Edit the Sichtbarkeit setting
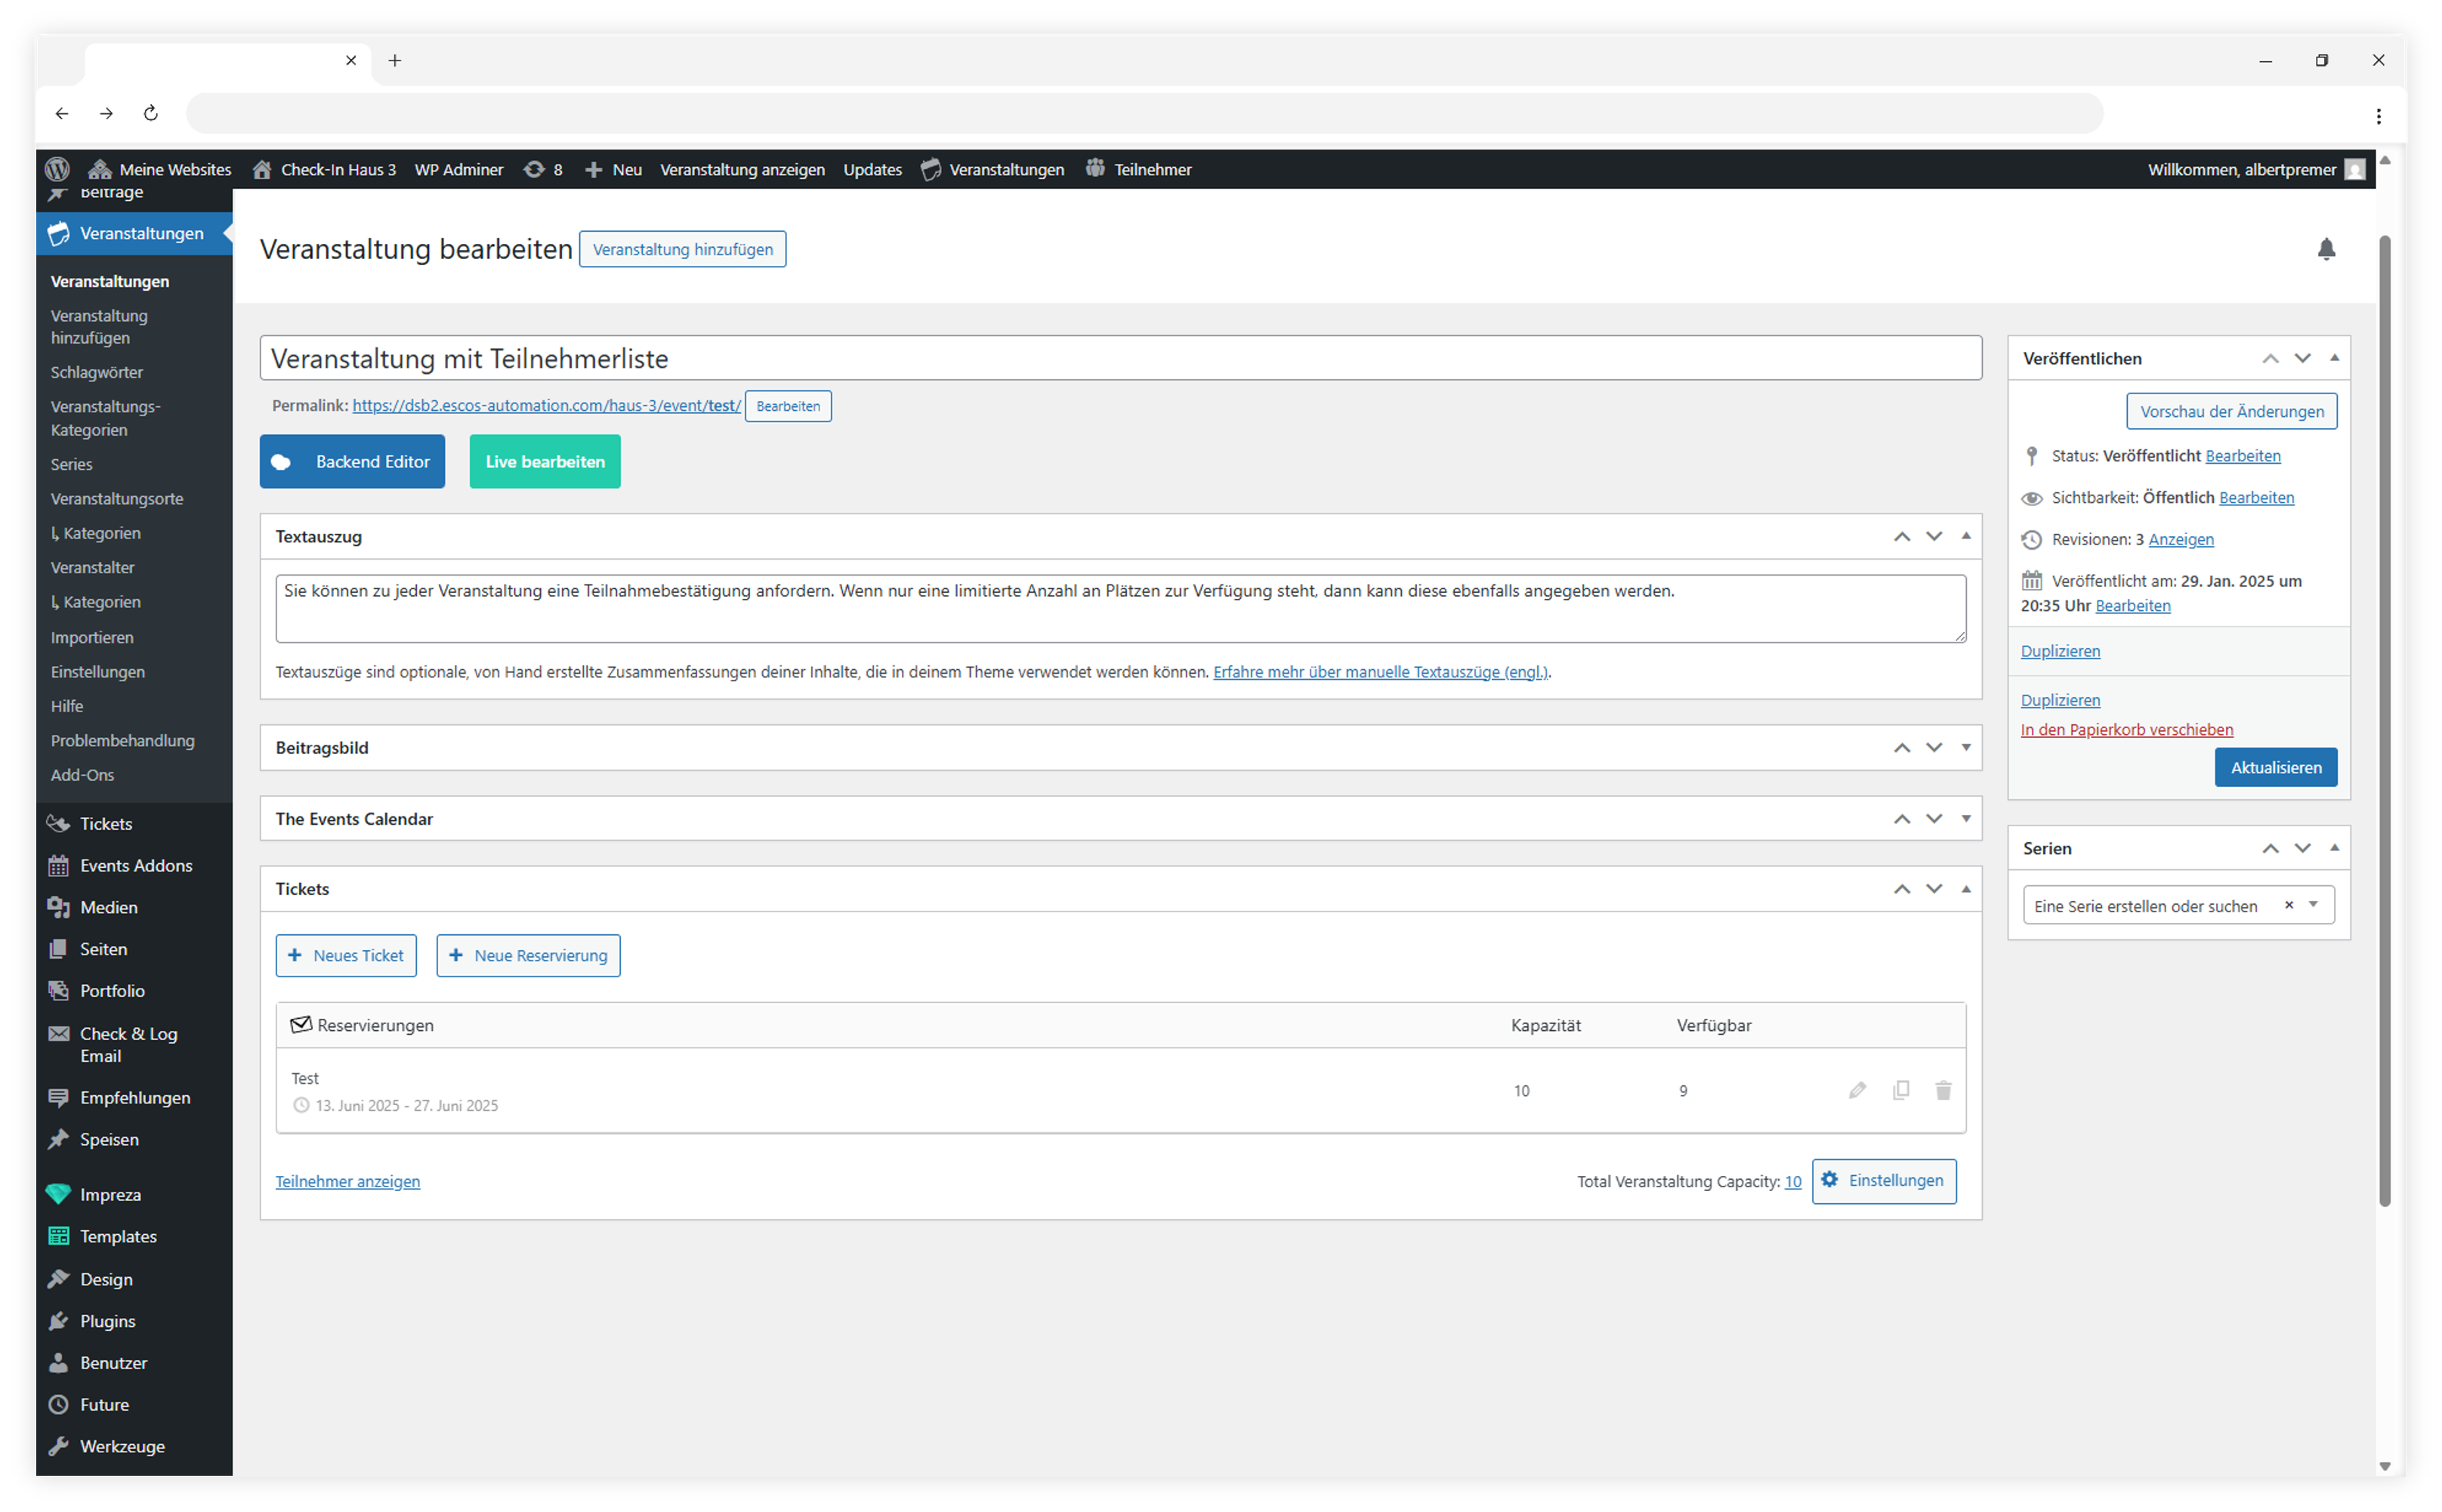This screenshot has height=1512, width=2442. (2256, 498)
